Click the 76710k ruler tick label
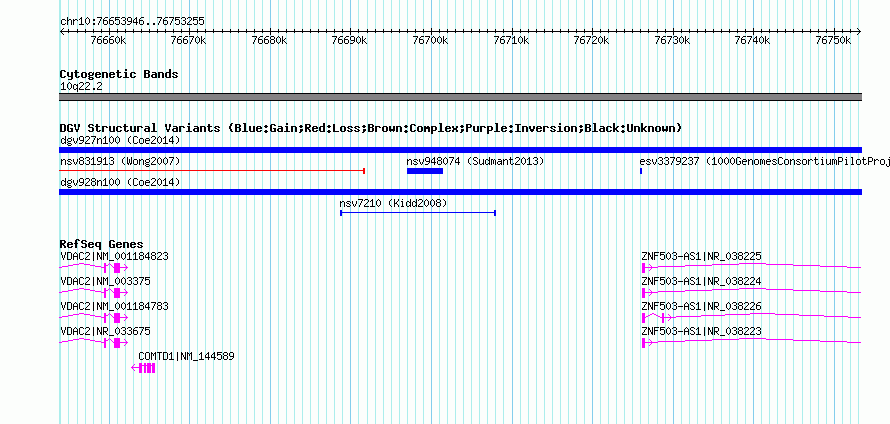Image resolution: width=890 pixels, height=424 pixels. click(x=511, y=40)
